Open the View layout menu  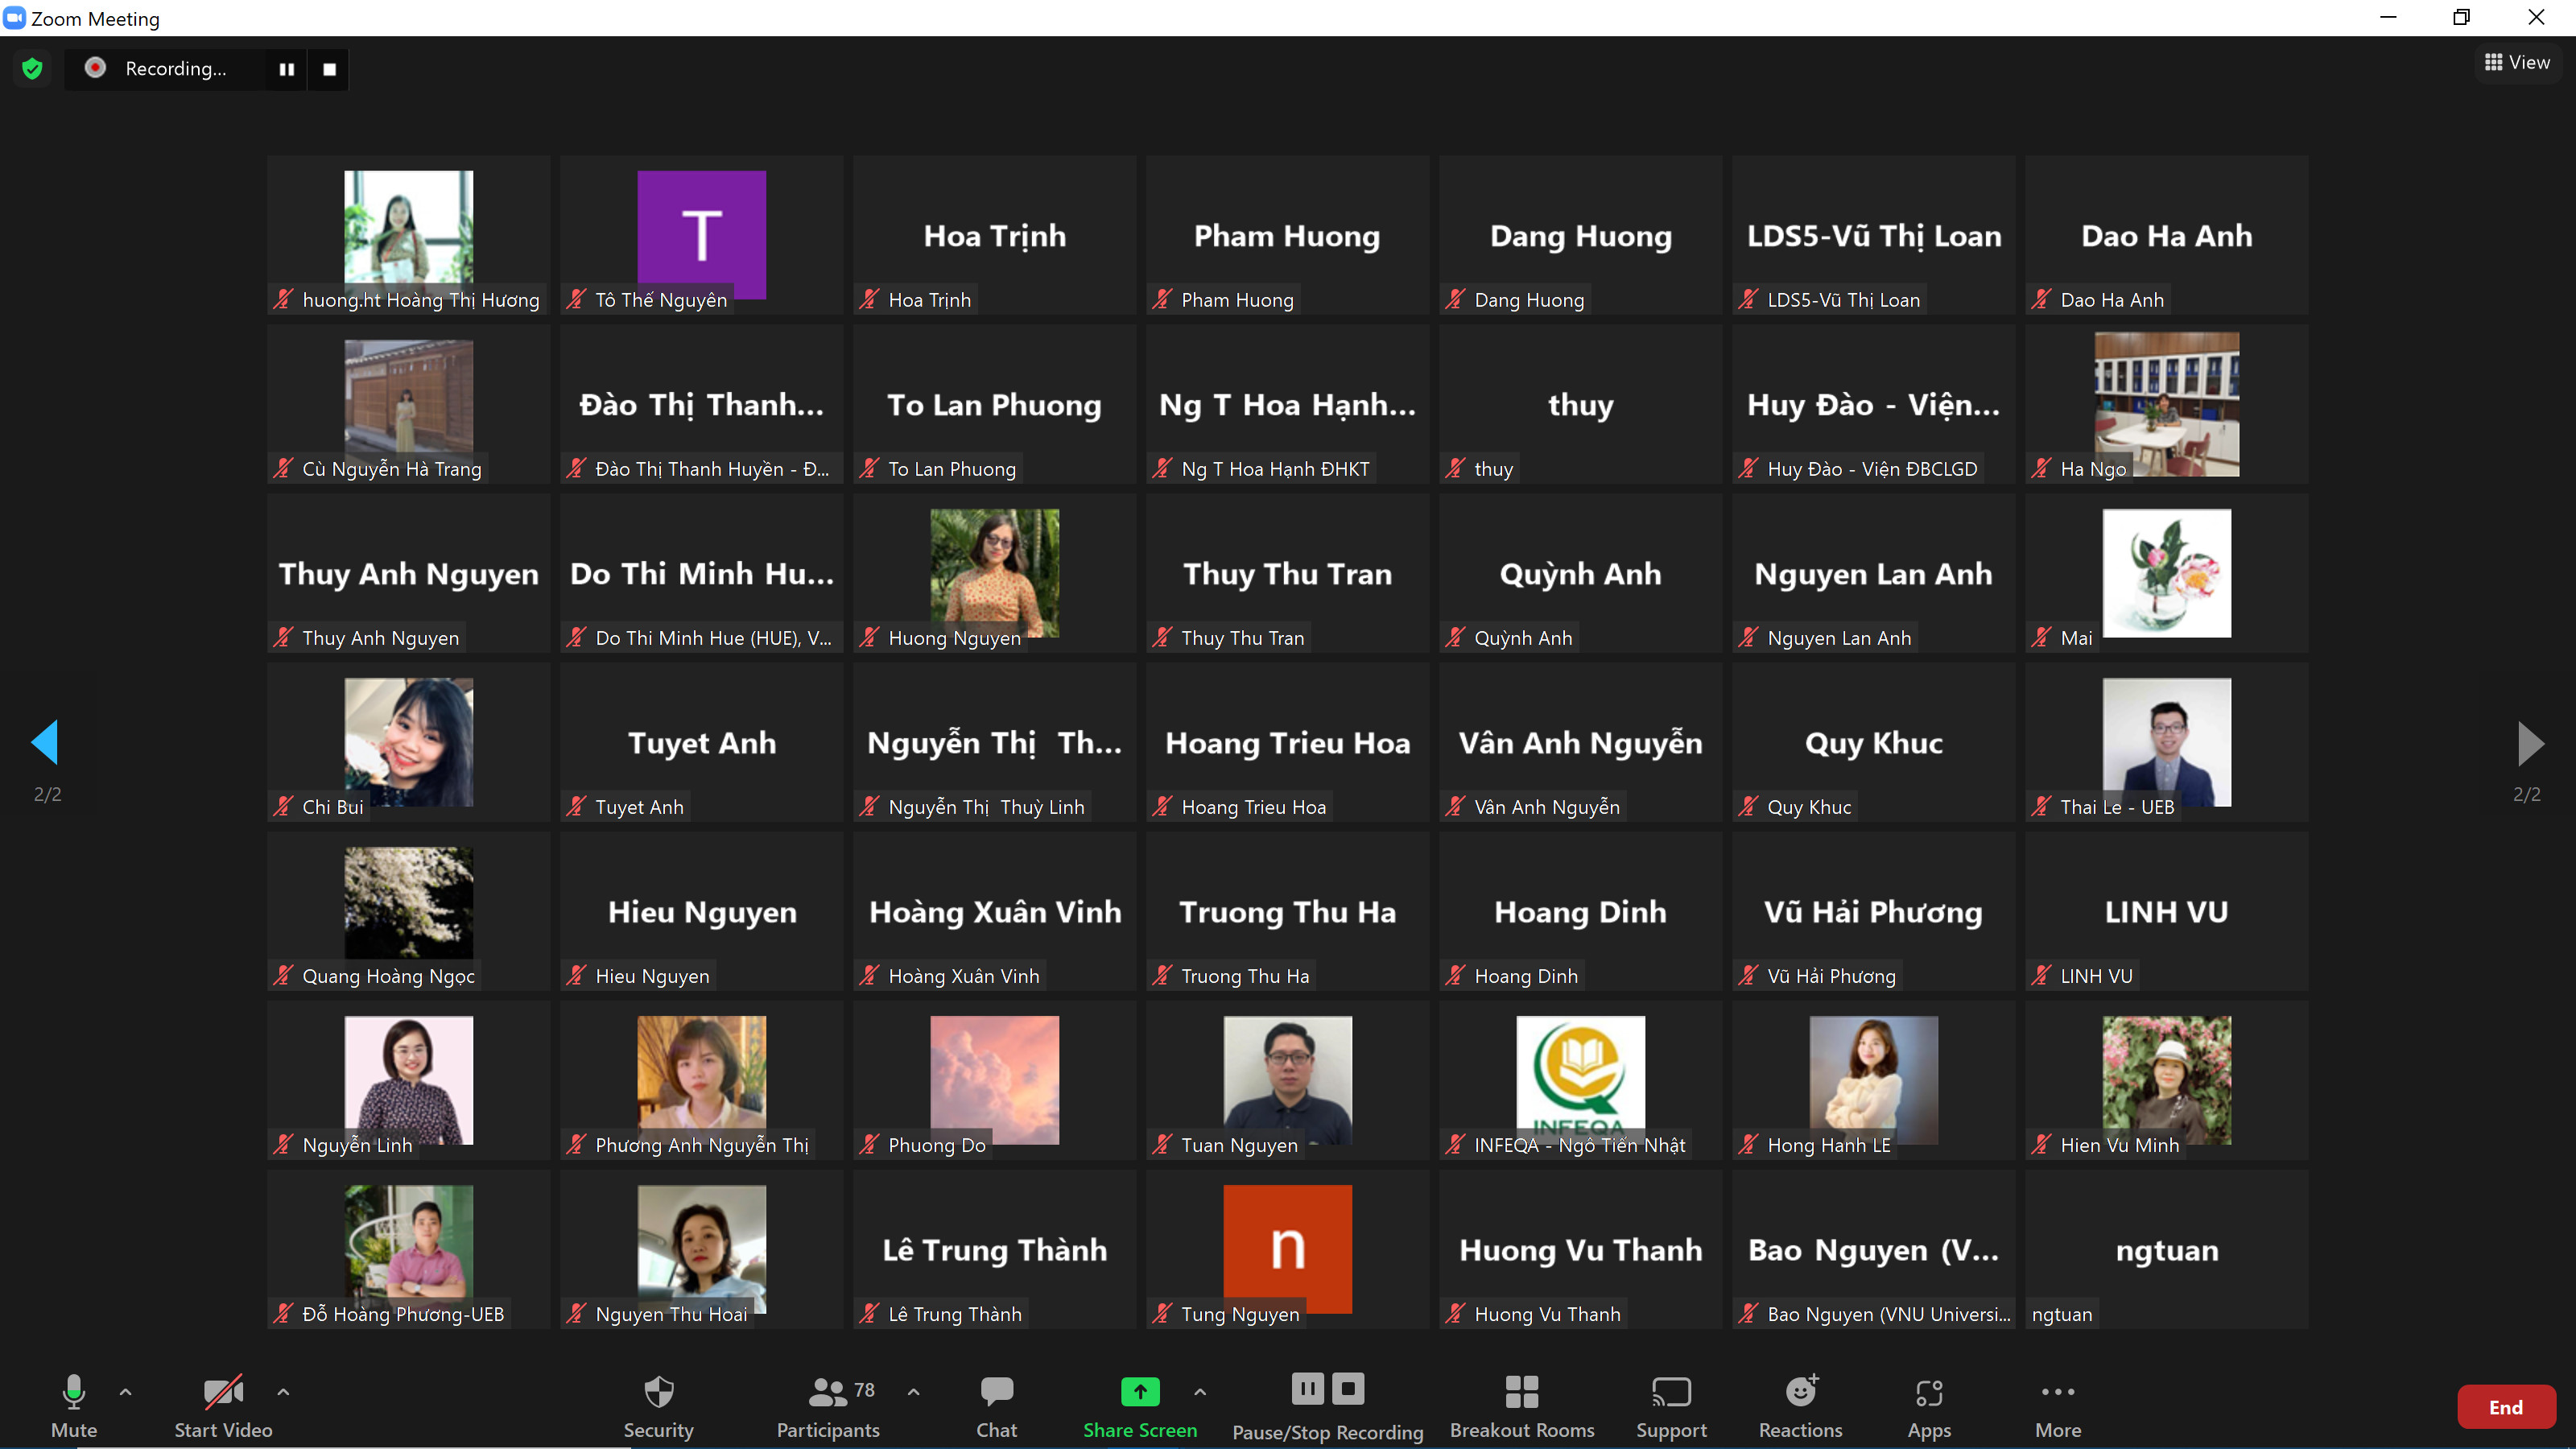coord(2517,62)
